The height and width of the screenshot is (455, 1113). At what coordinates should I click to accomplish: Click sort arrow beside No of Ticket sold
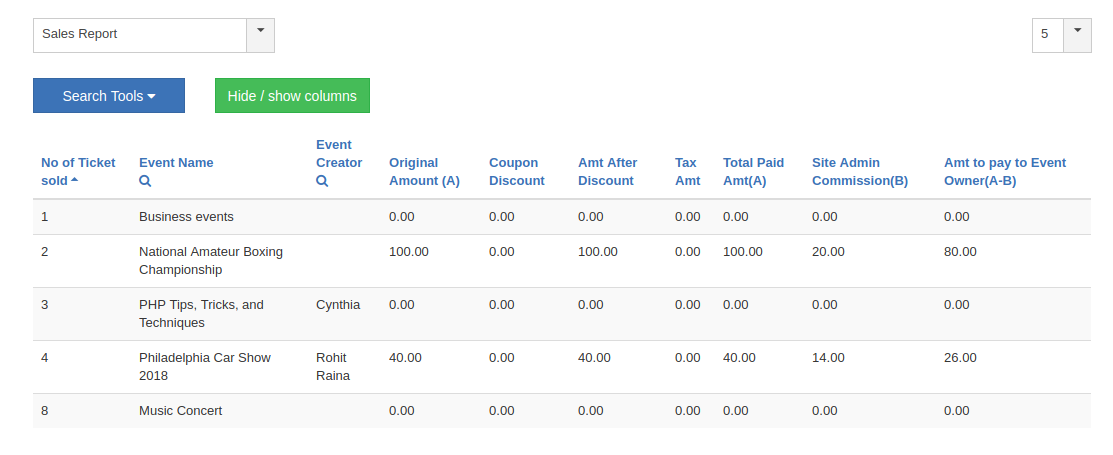coord(75,181)
